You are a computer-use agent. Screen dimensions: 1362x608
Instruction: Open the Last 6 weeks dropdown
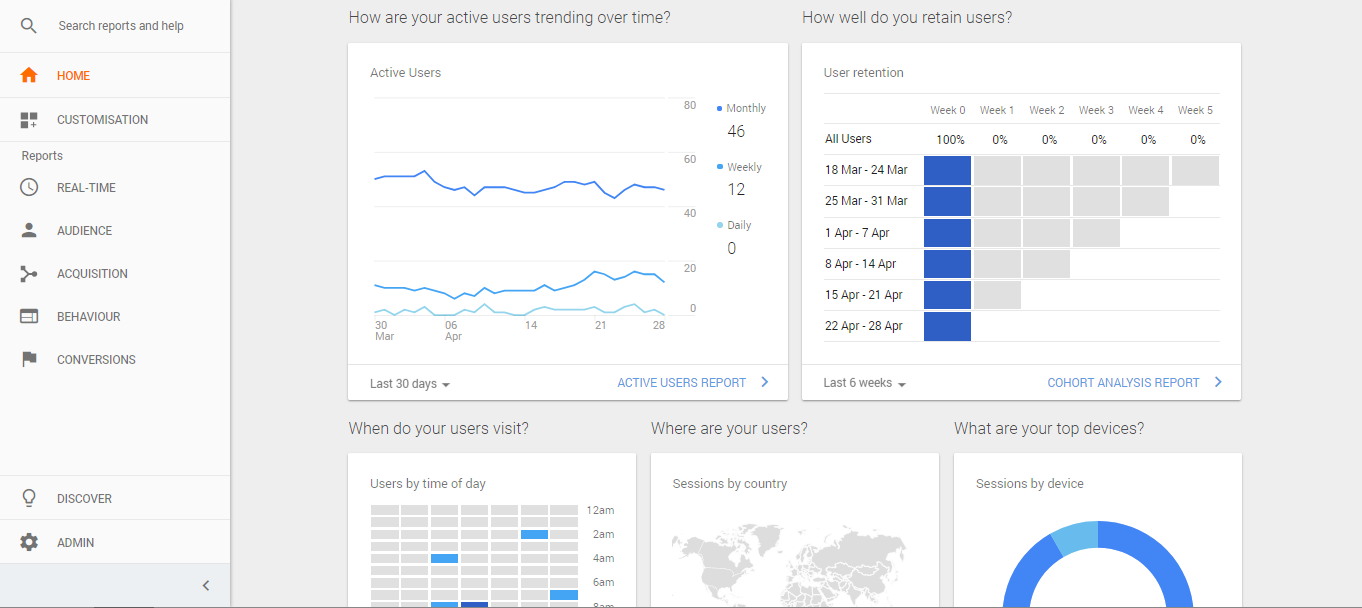point(865,383)
